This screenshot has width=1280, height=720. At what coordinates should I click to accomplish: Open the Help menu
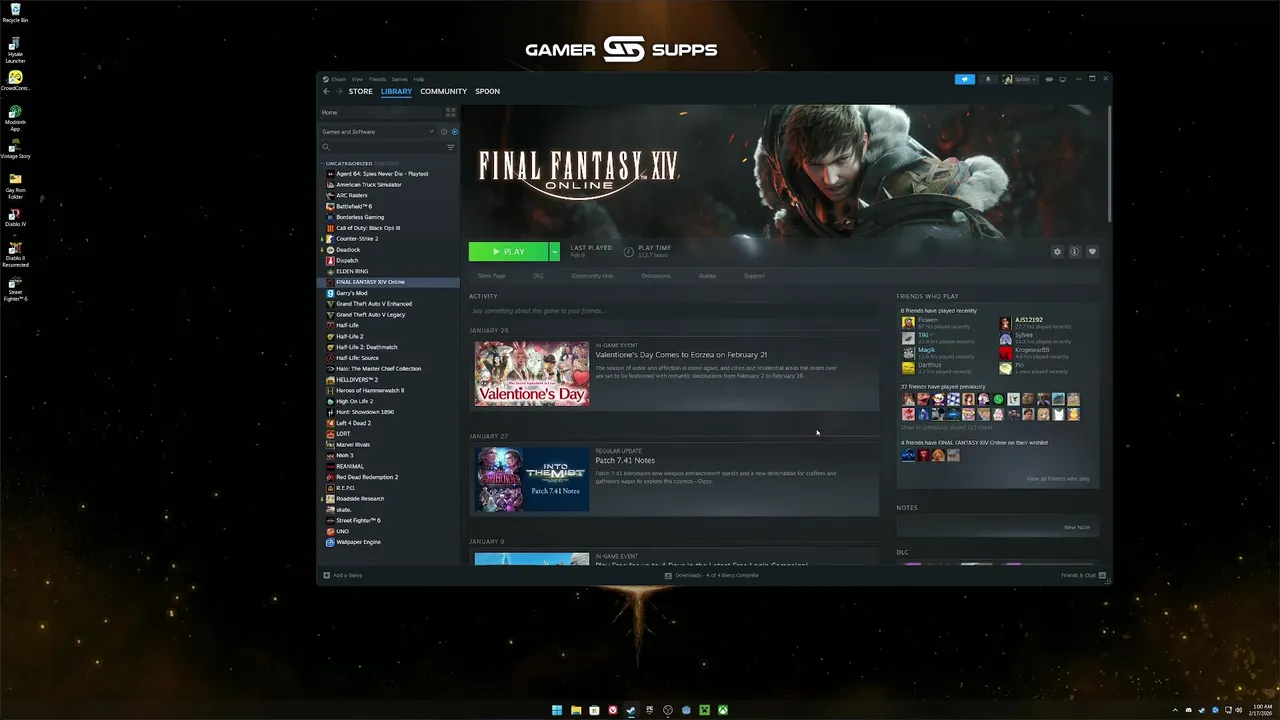(419, 79)
